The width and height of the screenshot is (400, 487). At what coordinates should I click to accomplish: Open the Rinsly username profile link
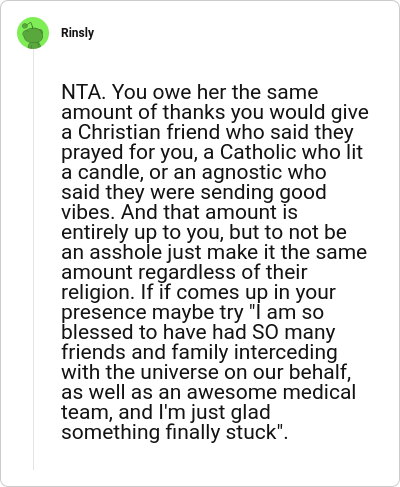pyautogui.click(x=77, y=33)
